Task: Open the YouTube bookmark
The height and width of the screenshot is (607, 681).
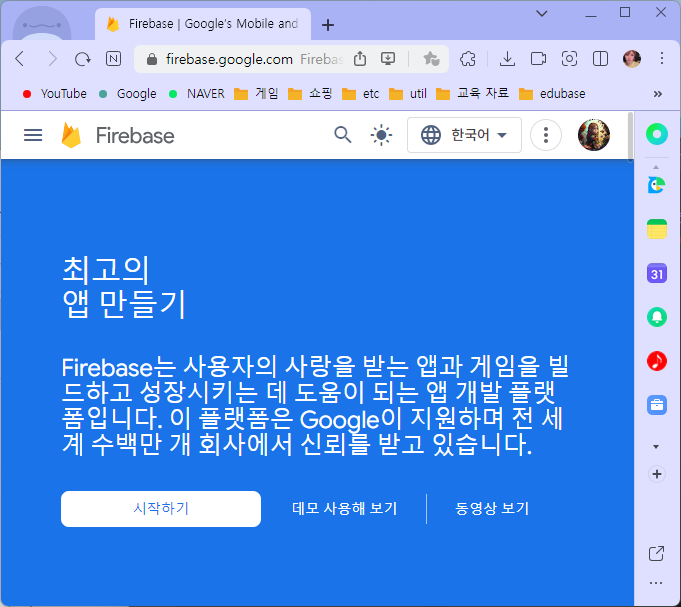Action: coord(55,94)
